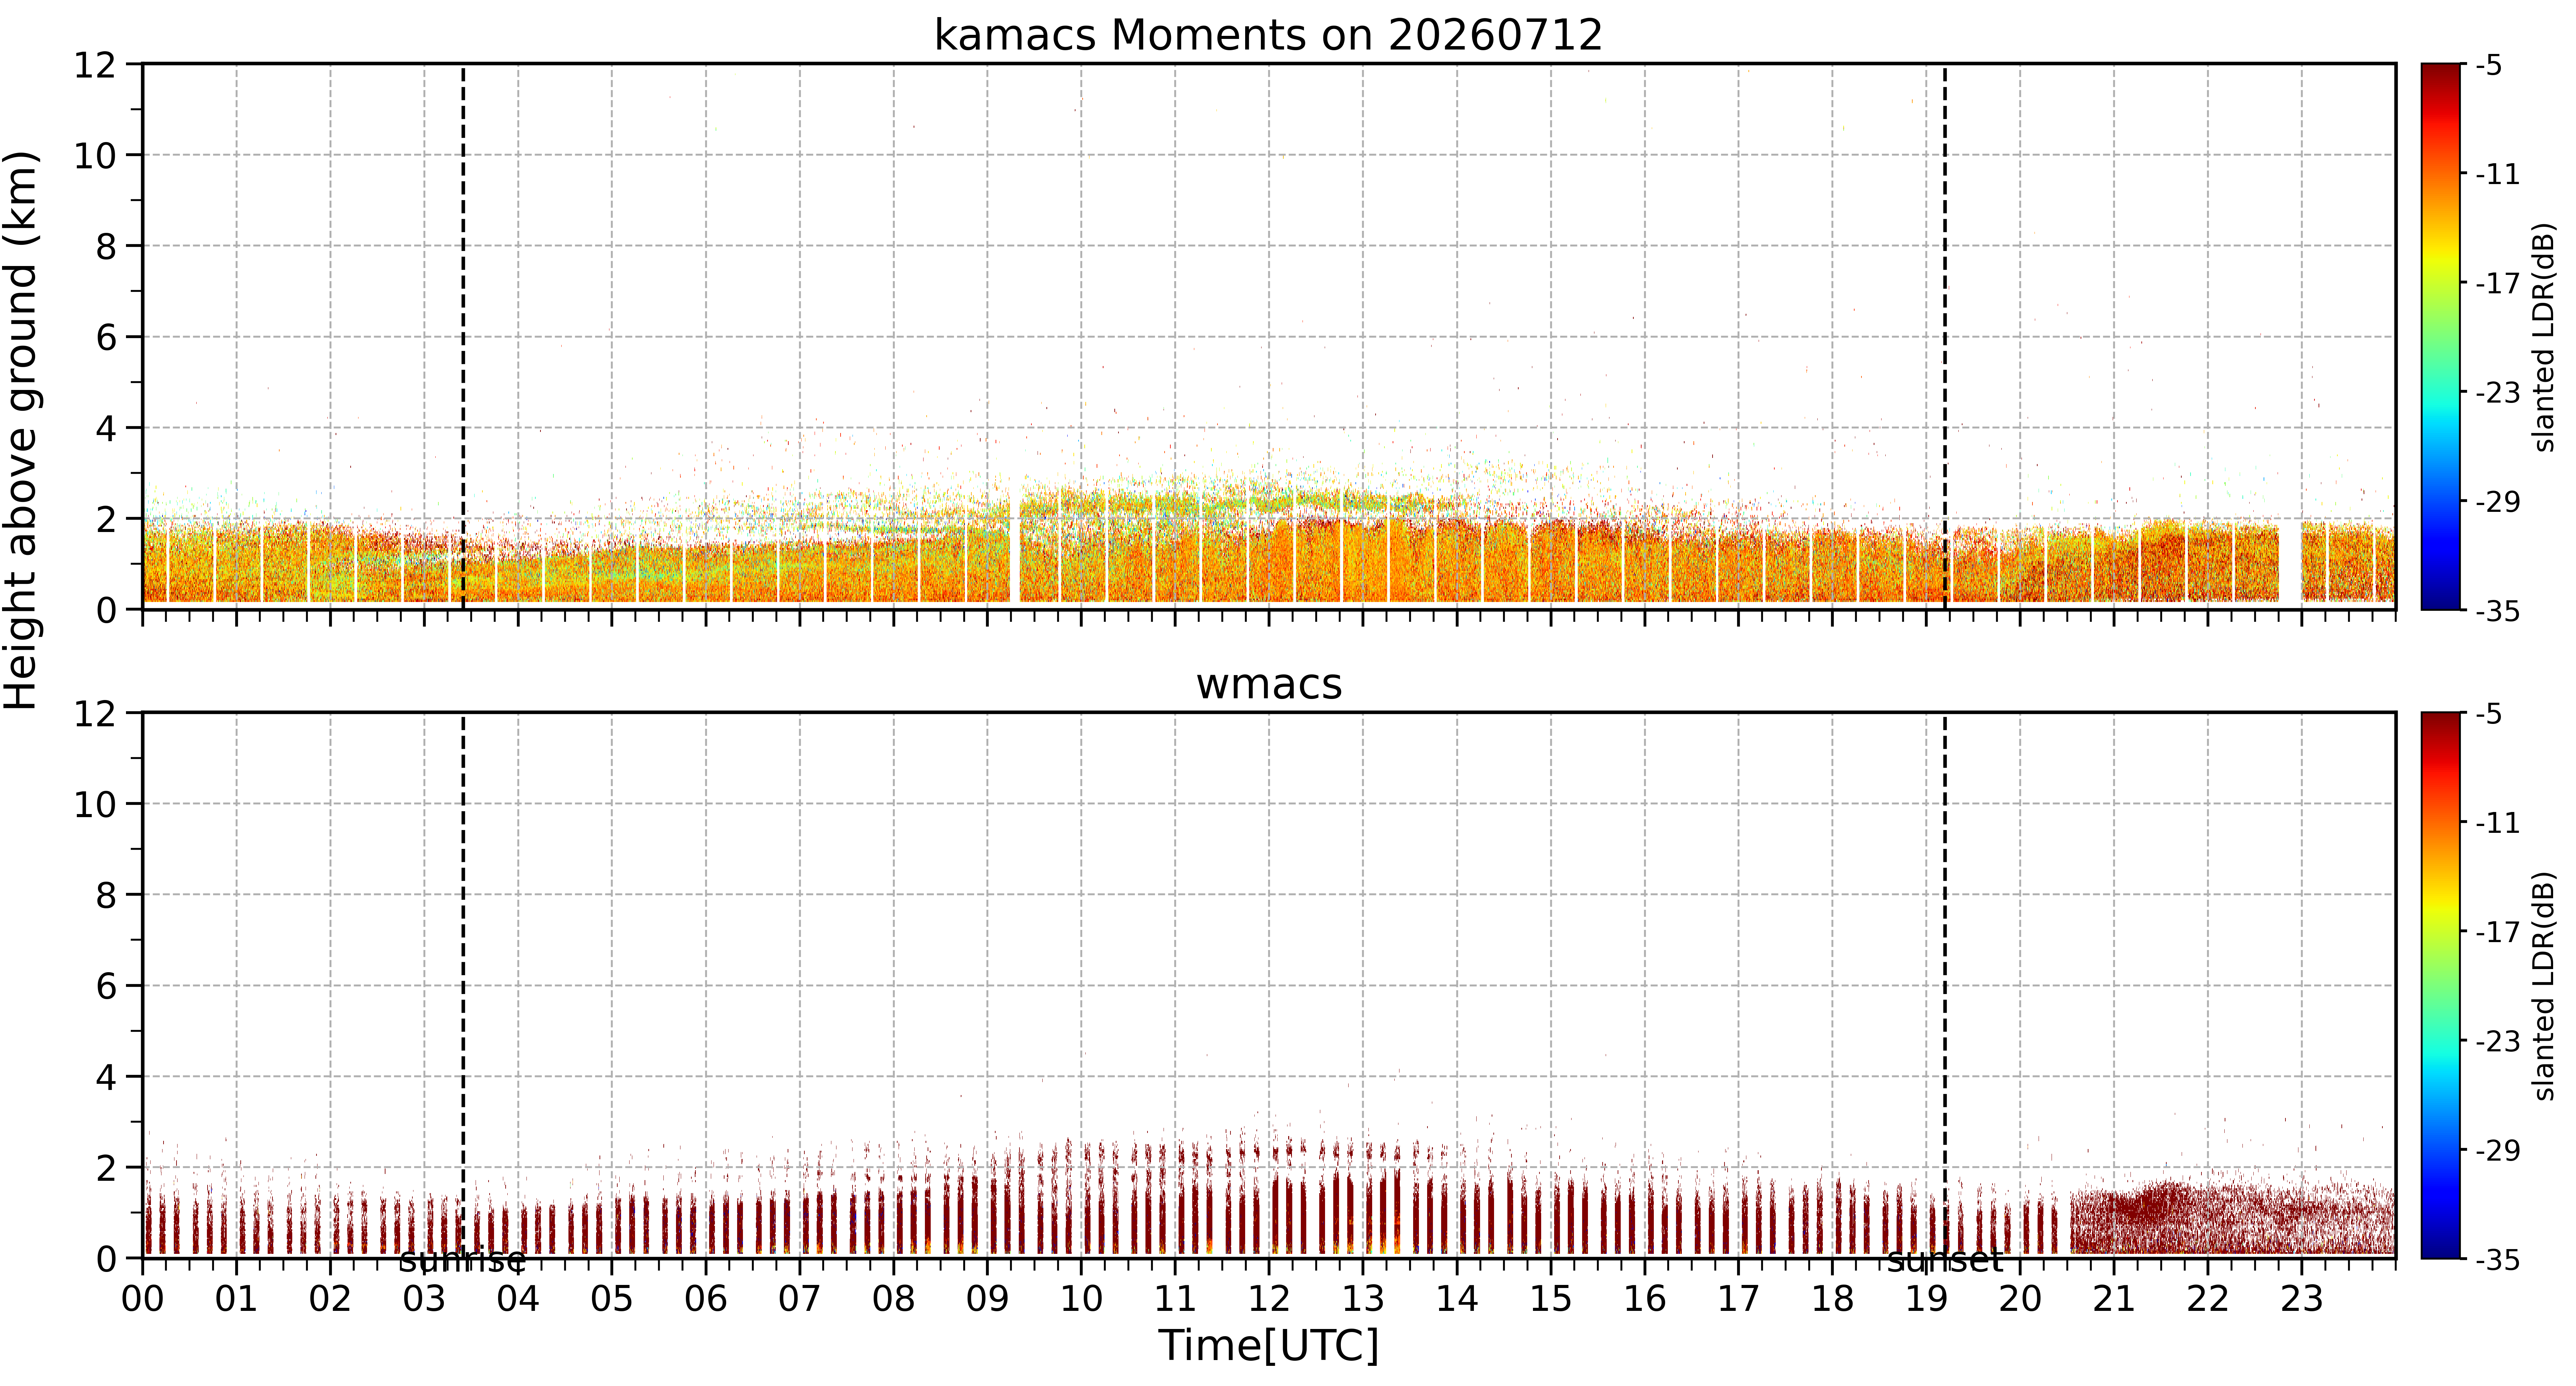Click the '8' y-tick of the wmacs panel

click(106, 895)
